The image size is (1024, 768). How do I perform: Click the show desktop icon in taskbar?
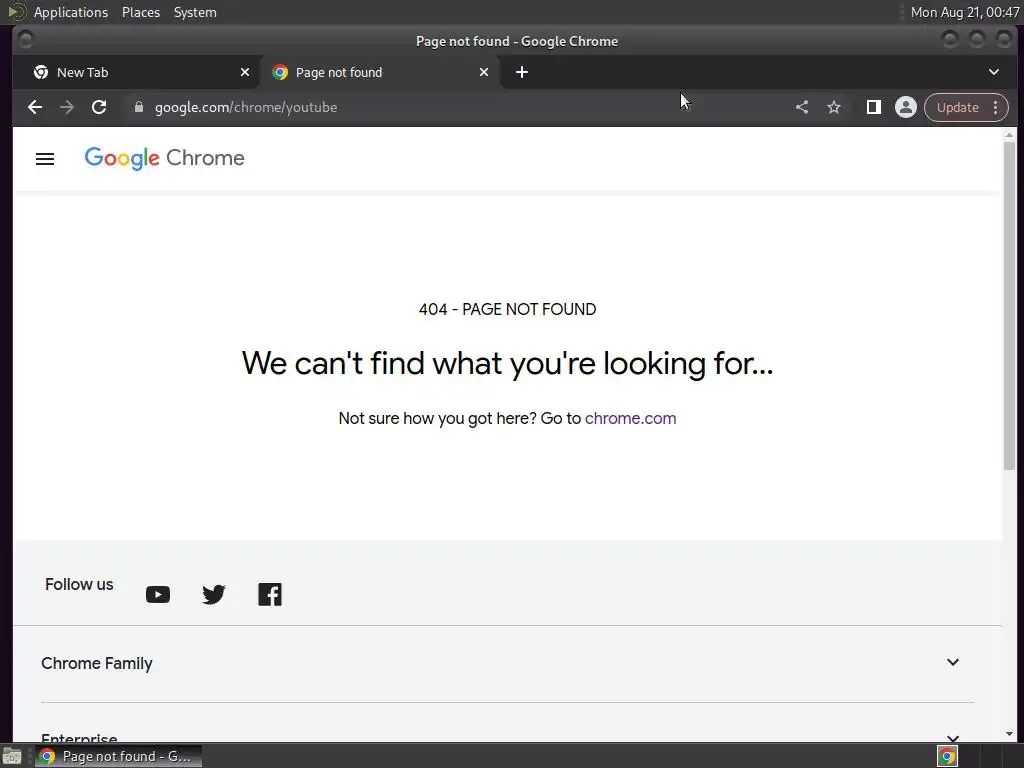(12, 757)
